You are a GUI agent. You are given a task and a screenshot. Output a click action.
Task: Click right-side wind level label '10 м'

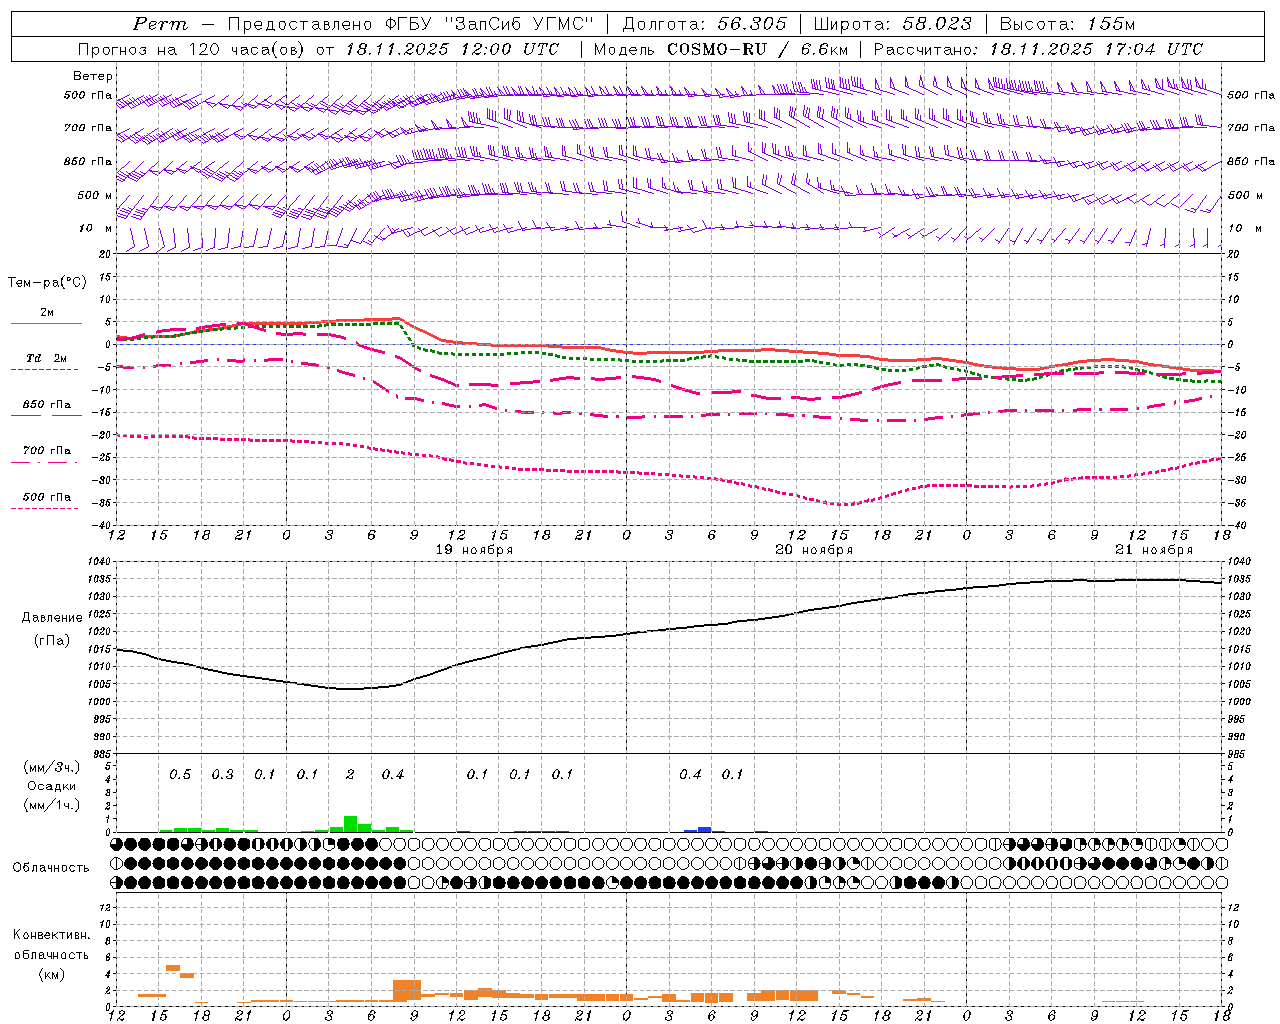(1245, 228)
